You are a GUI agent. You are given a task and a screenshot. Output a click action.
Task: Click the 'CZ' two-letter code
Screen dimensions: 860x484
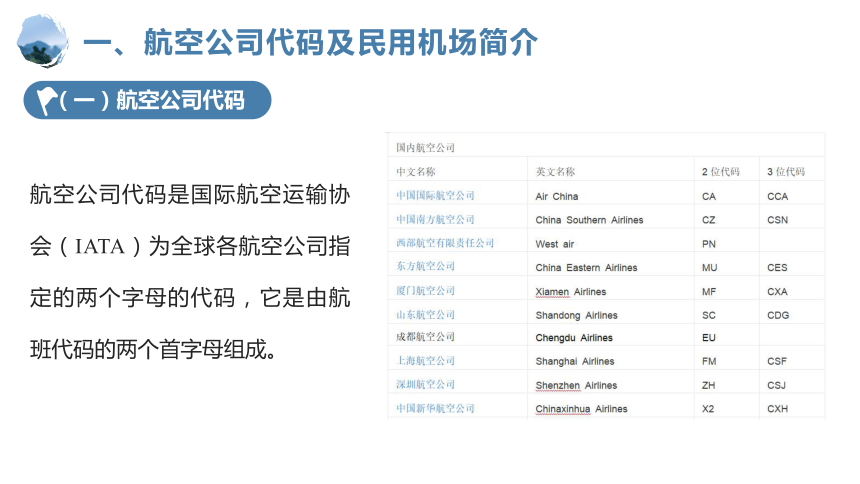[x=709, y=220]
